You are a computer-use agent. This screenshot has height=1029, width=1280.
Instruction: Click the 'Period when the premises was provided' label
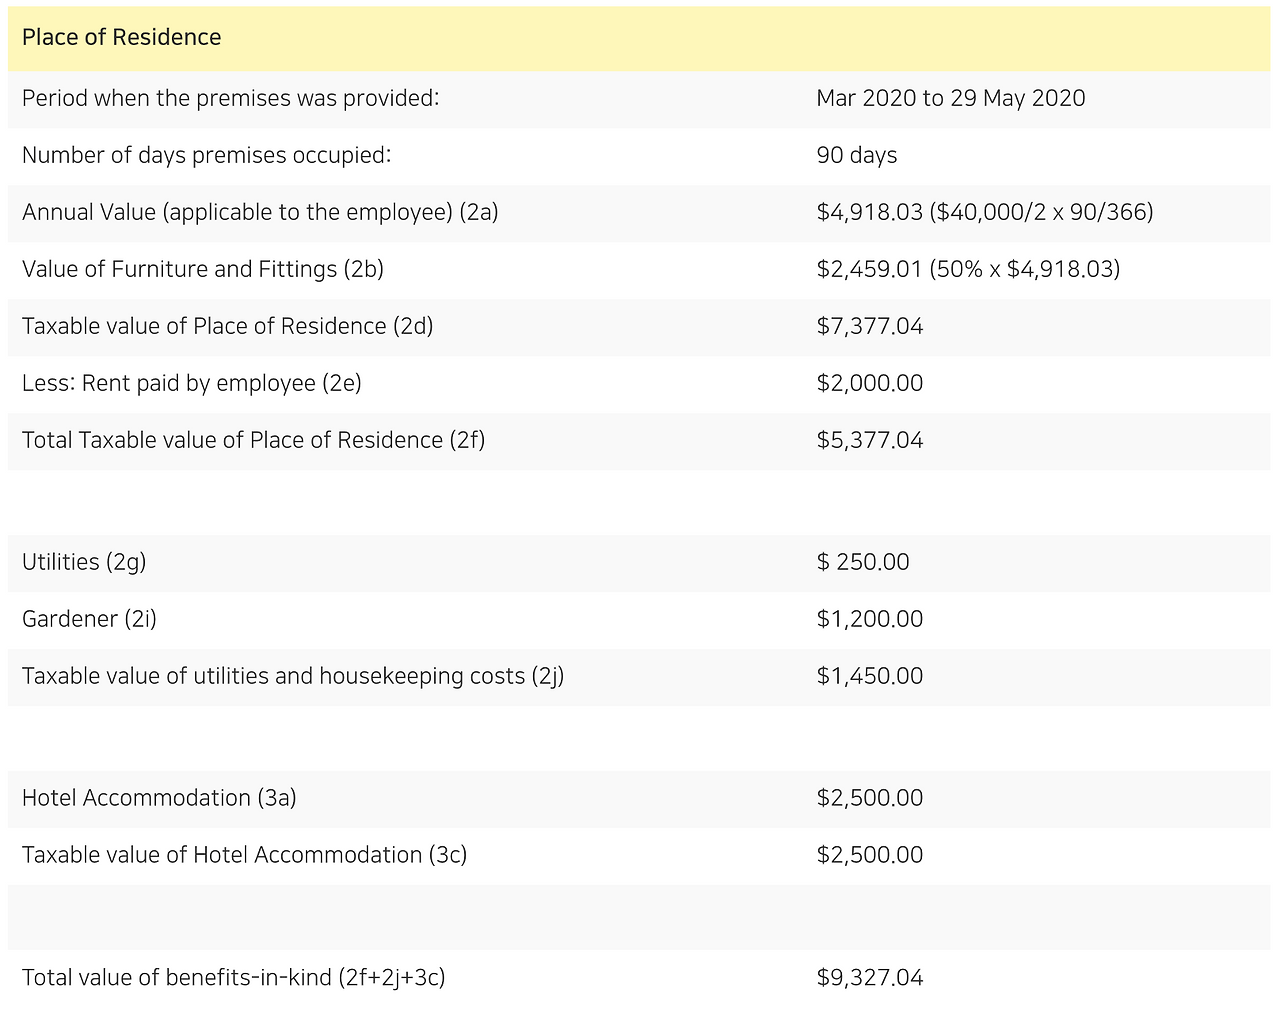click(230, 99)
